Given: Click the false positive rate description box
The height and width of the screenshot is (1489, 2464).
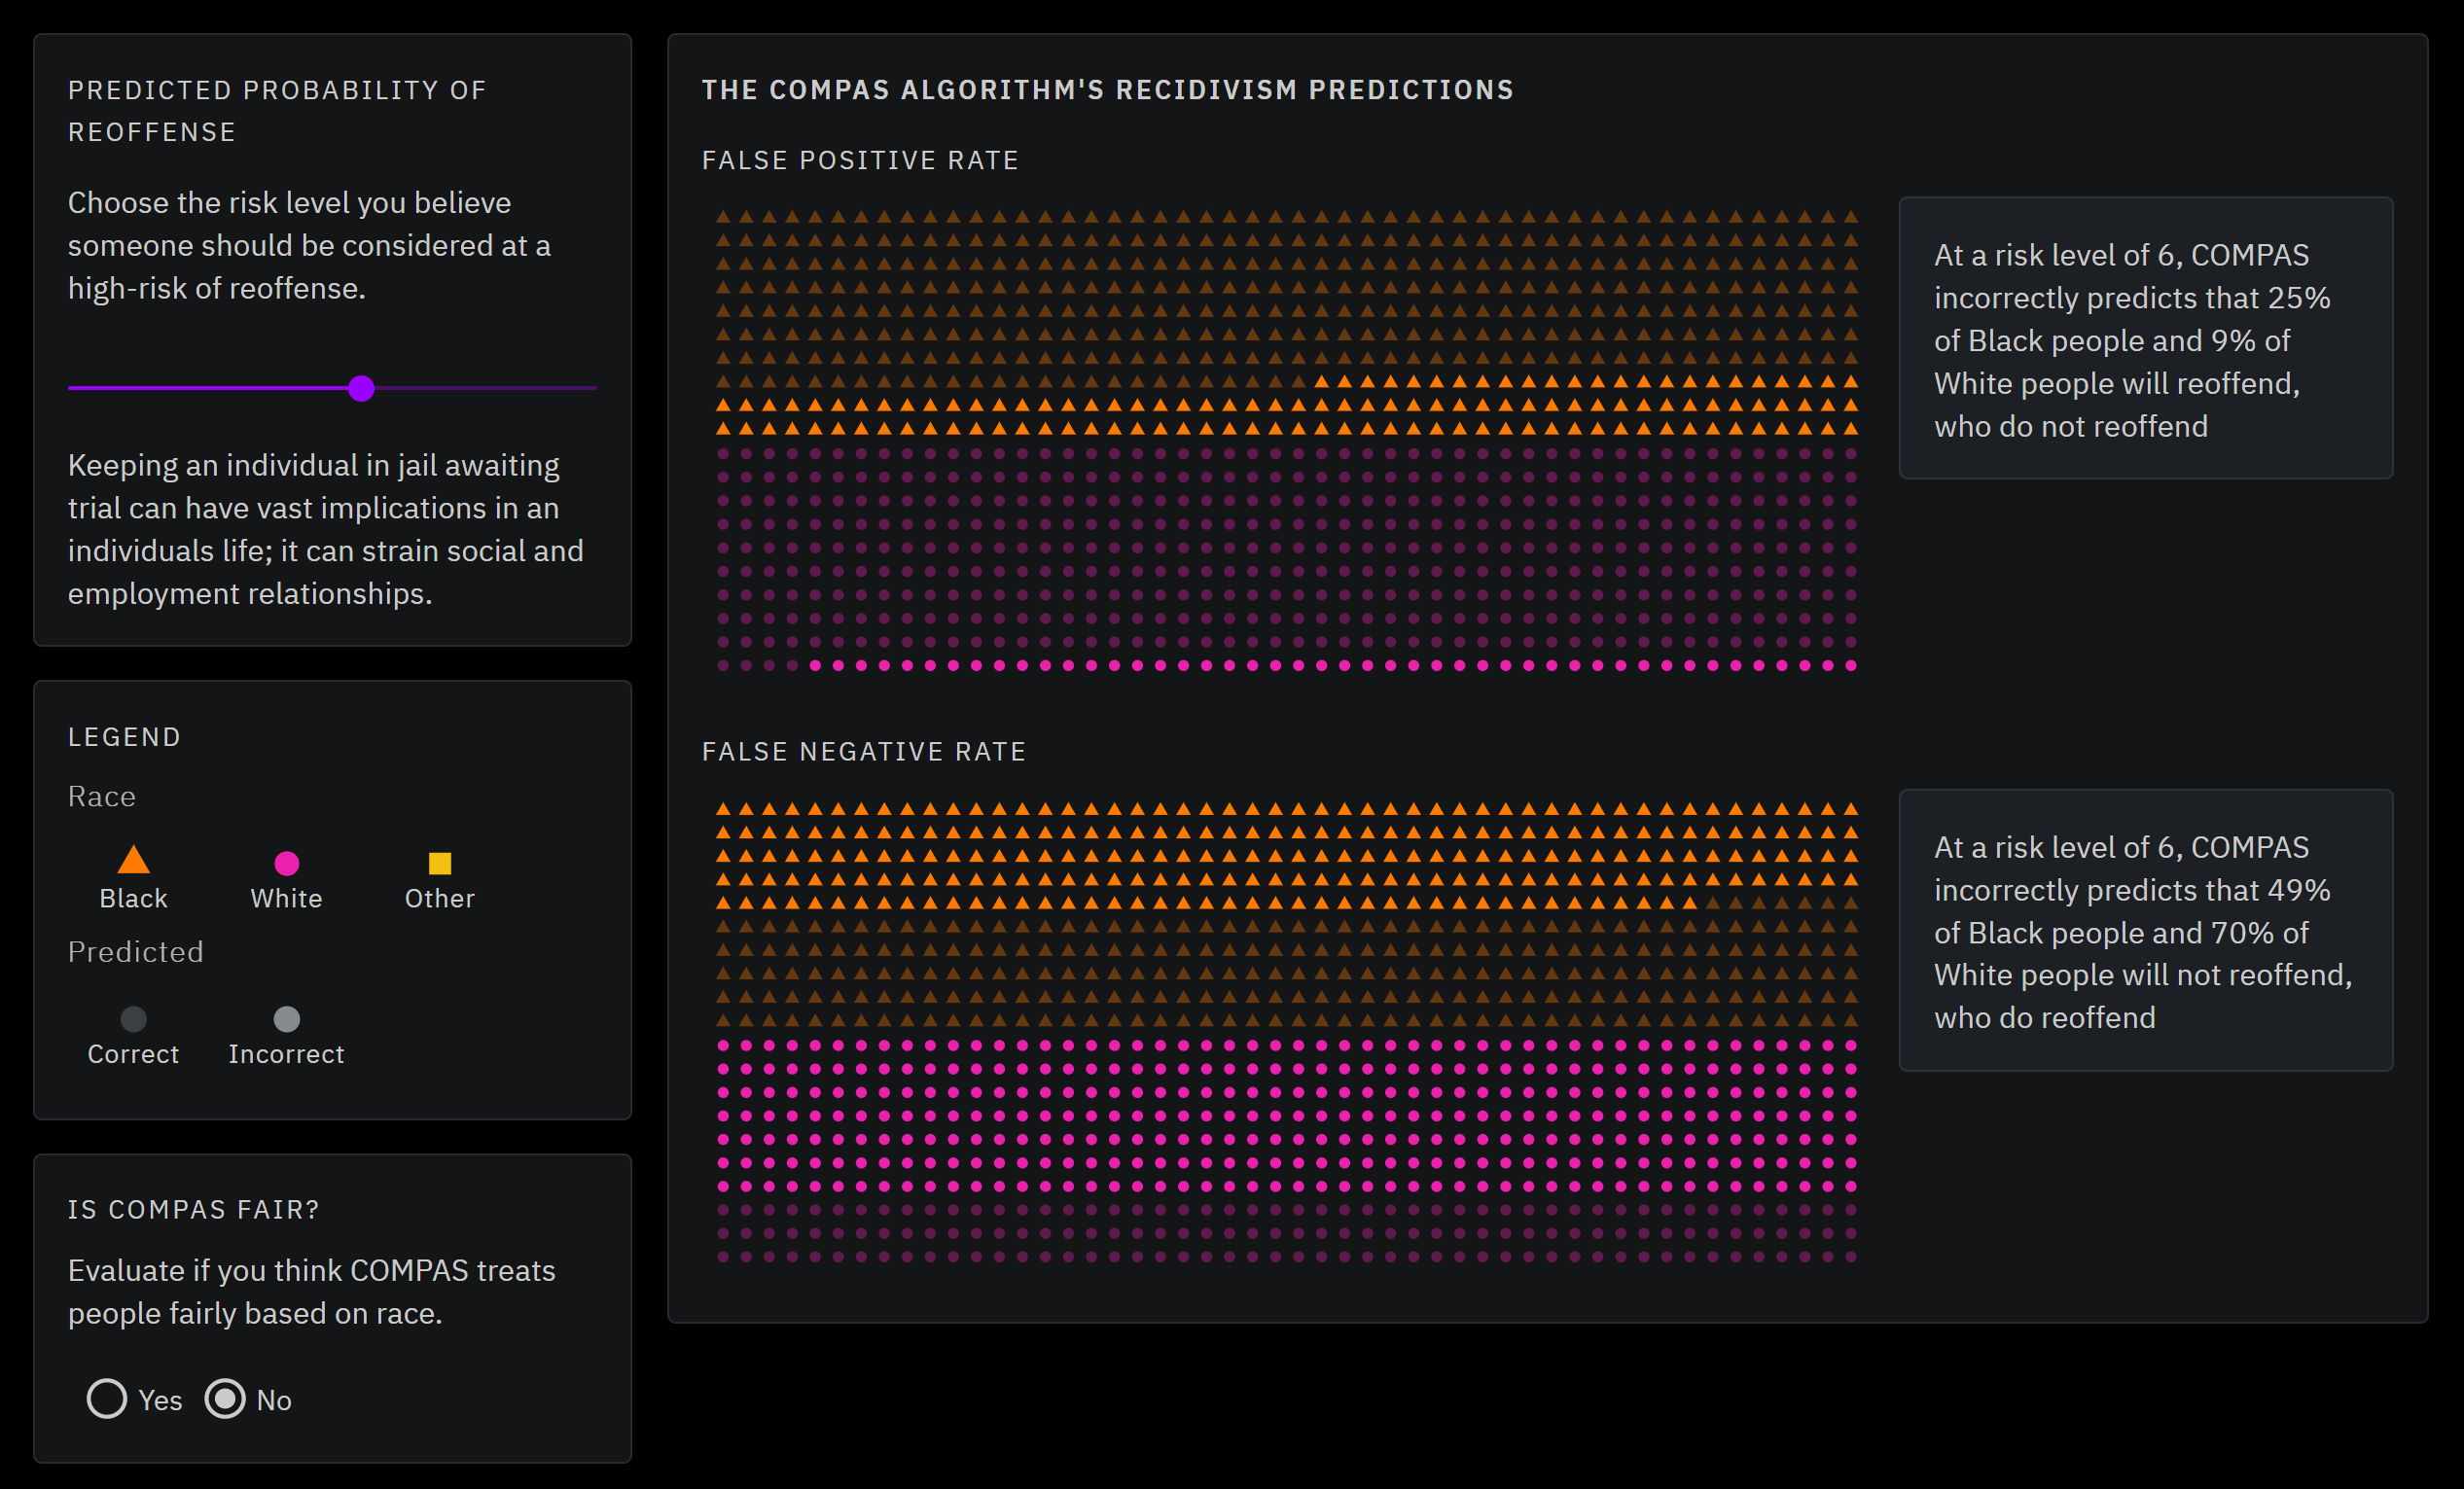Looking at the screenshot, I should (2145, 338).
